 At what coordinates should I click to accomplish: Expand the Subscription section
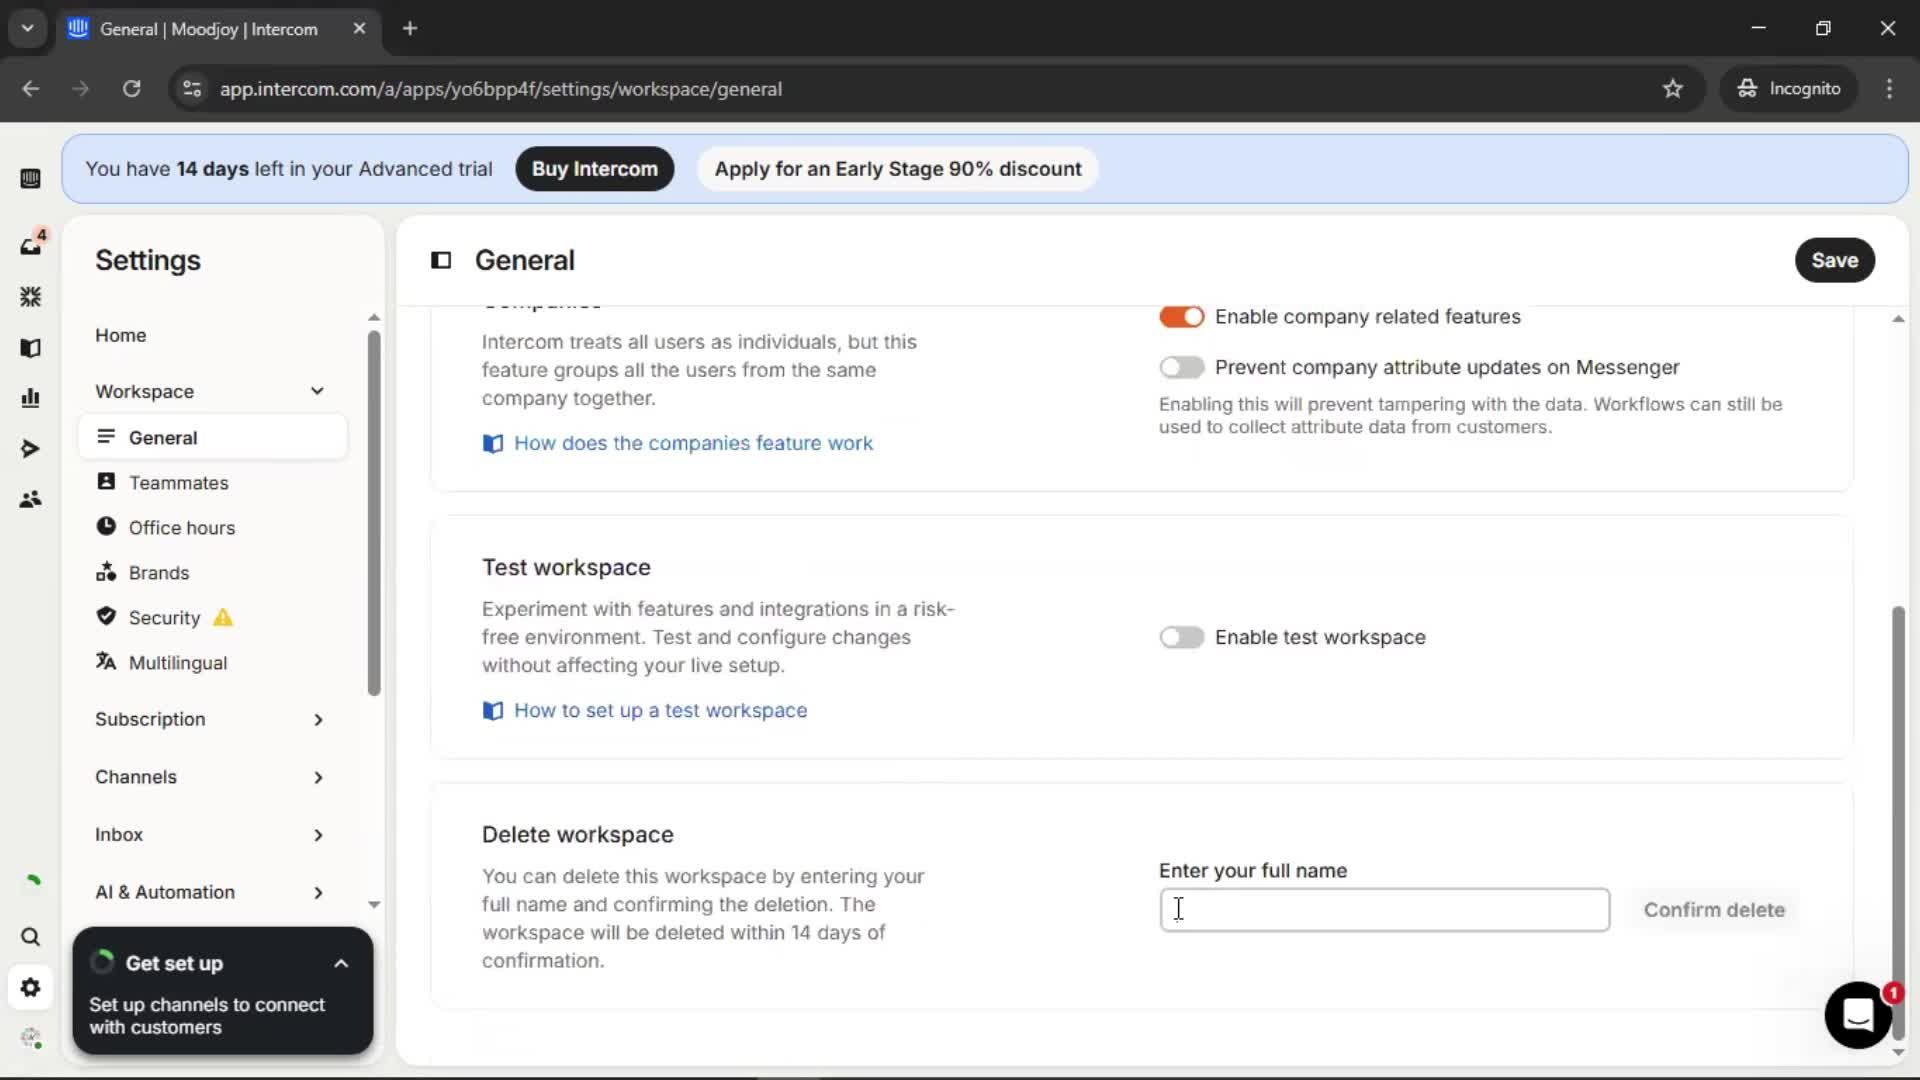(318, 720)
